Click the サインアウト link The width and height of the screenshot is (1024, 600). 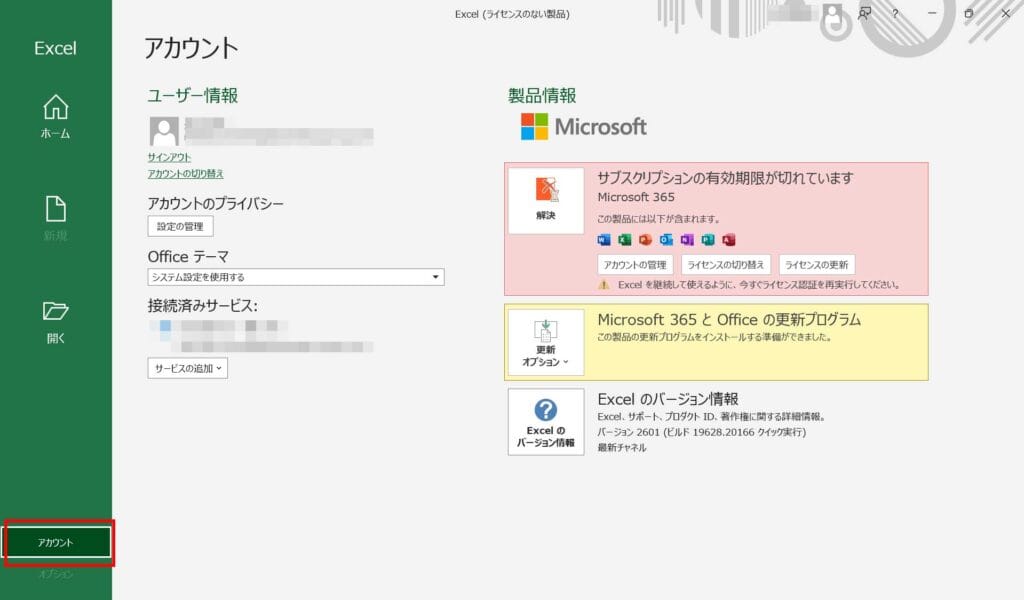[x=169, y=157]
